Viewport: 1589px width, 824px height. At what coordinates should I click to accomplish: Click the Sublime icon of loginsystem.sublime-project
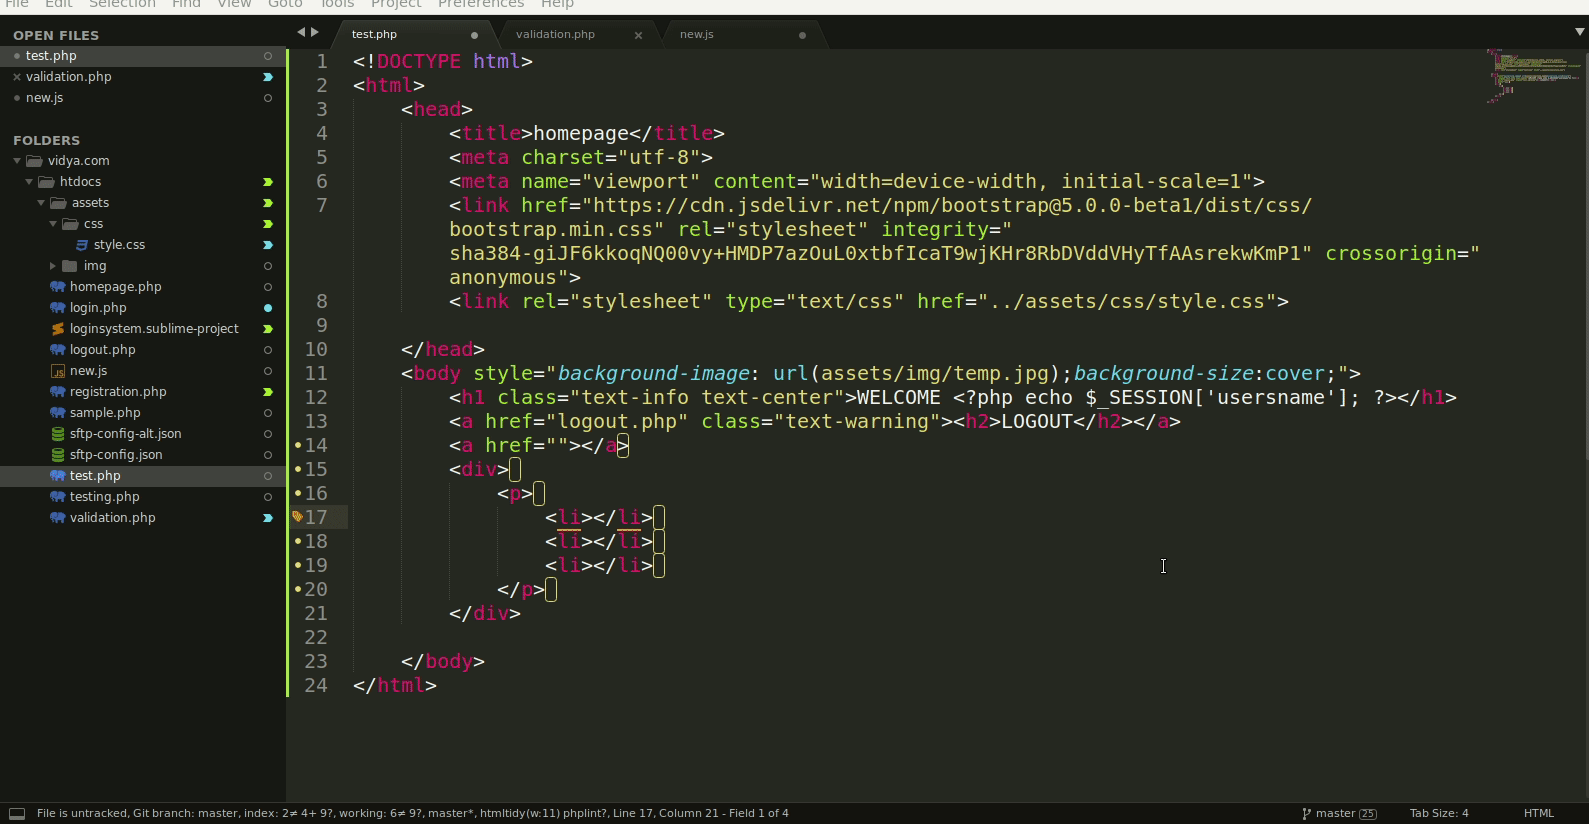[x=57, y=329]
